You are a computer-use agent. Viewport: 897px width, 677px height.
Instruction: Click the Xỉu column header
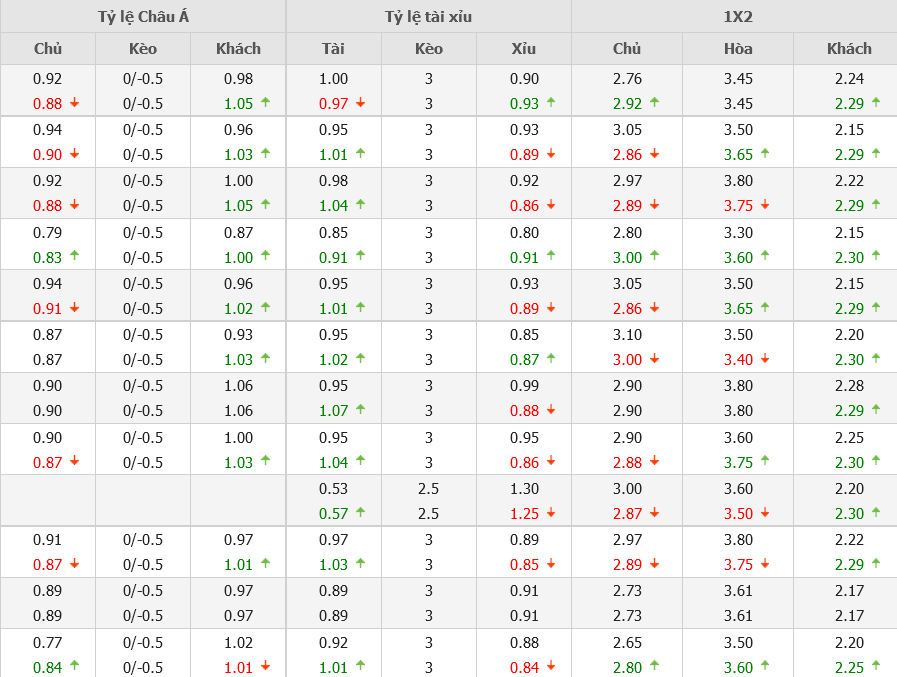523,48
